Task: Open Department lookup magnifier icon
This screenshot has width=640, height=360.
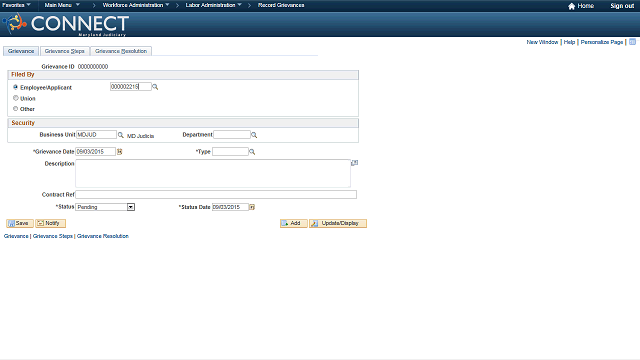Action: coord(254,135)
